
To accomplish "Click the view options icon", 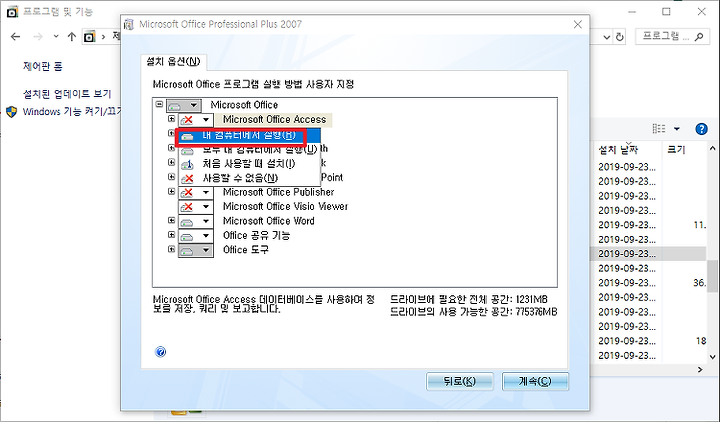I will point(659,129).
